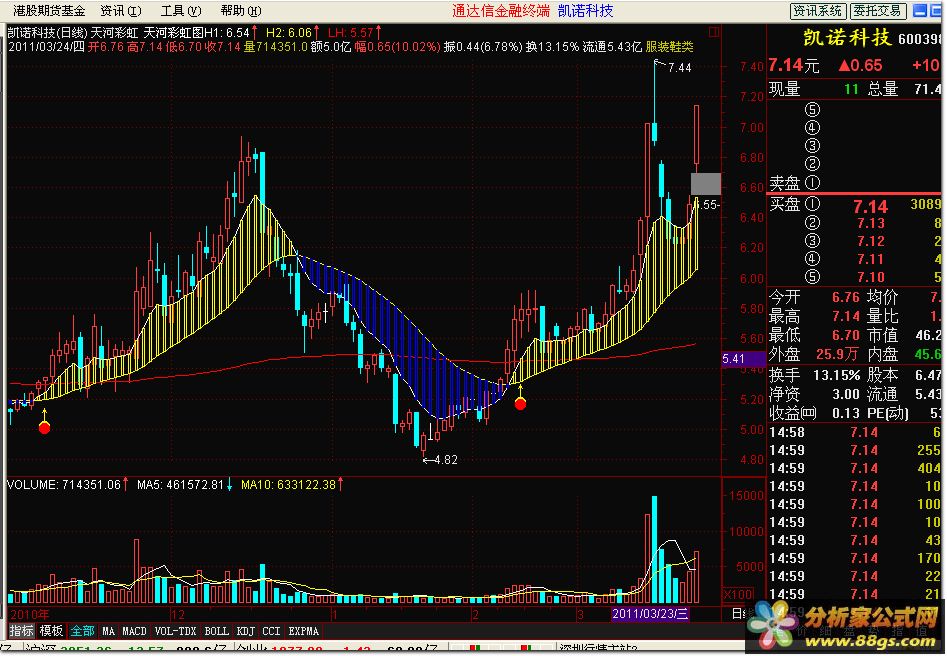Click the 凯诺科技 stock name in quote panel
Image resolution: width=947 pixels, height=656 pixels.
[847, 37]
